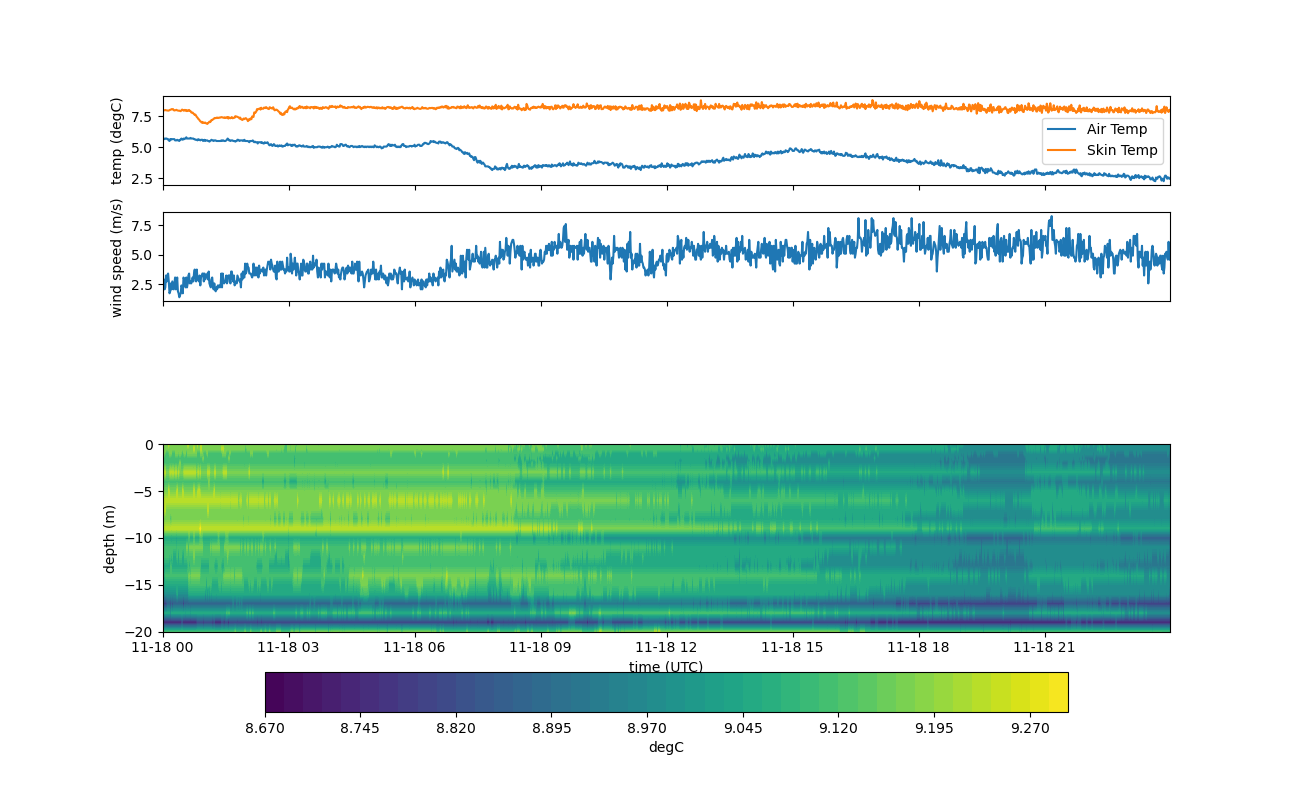This screenshot has height=800, width=1300.
Task: Choose the 11-18 06 time tick label
Action: pos(415,647)
